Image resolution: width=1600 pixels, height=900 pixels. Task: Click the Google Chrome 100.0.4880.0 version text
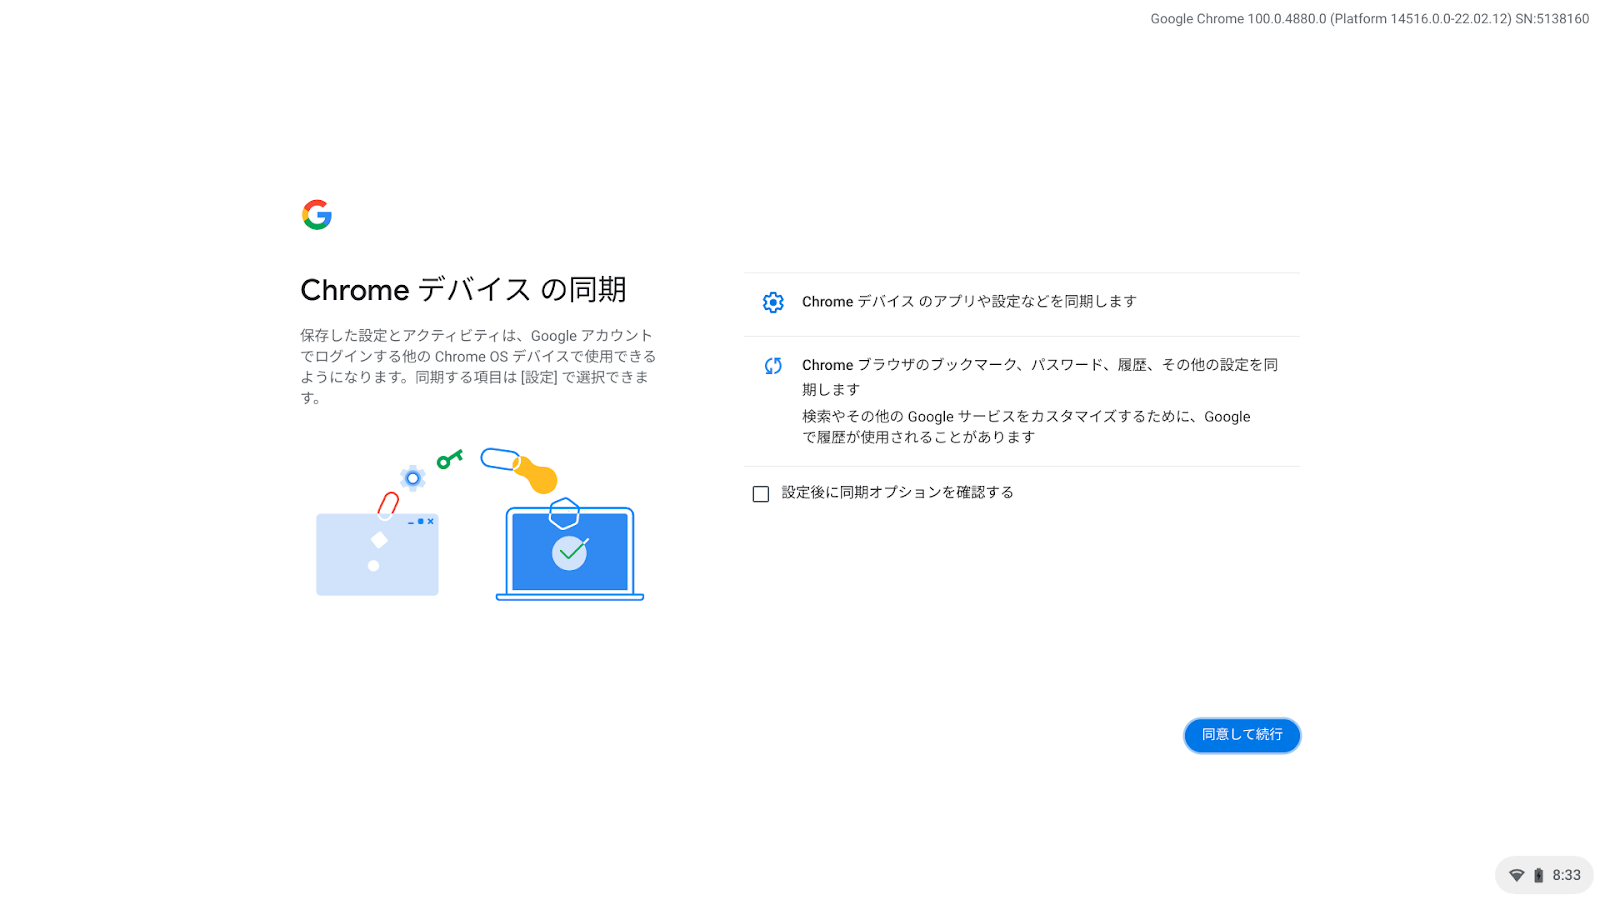1369,19
